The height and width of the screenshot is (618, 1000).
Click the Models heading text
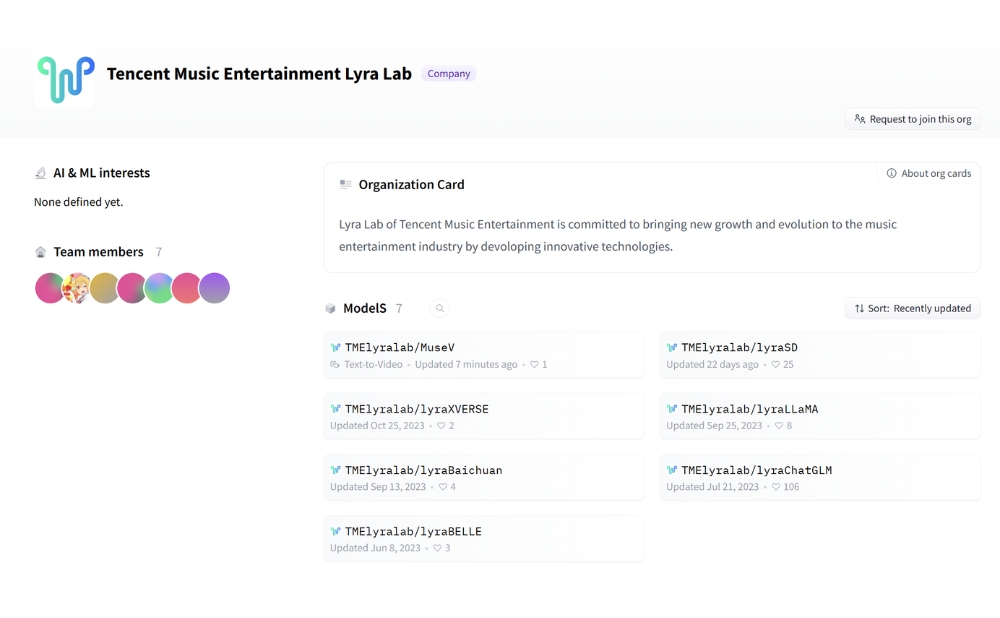coord(365,309)
